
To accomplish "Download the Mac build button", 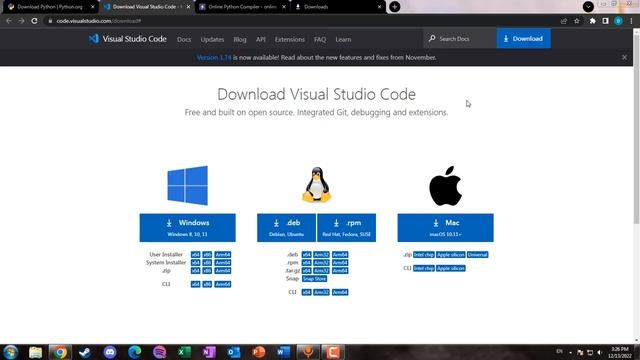I will (445, 227).
